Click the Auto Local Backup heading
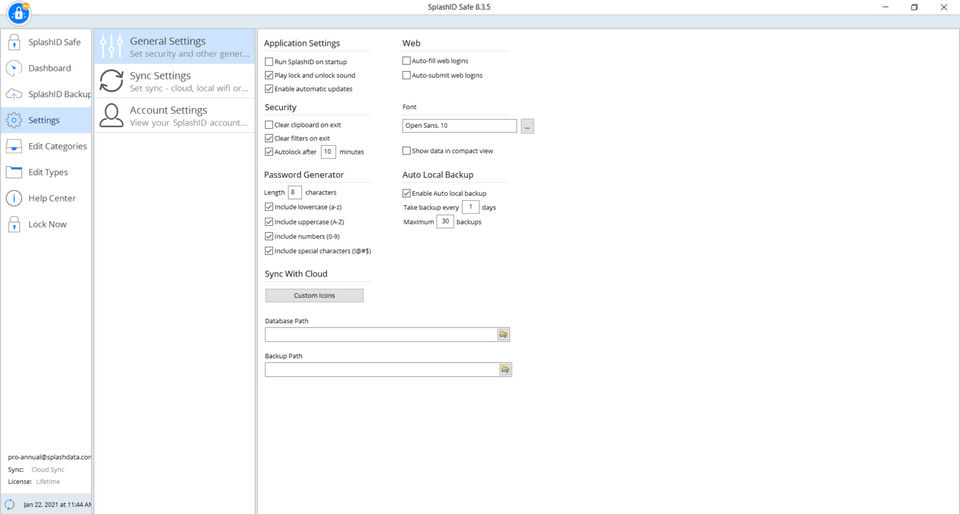The height and width of the screenshot is (514, 960). 438,175
